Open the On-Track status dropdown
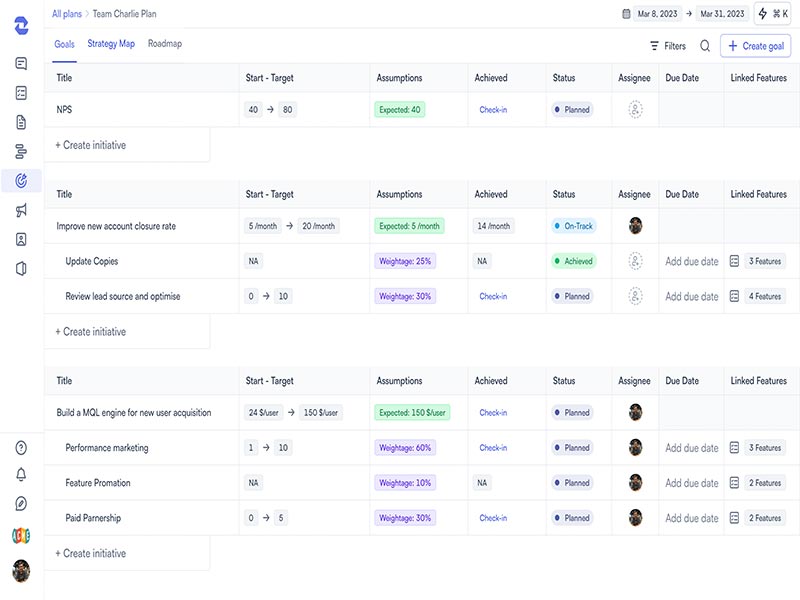 tap(574, 226)
